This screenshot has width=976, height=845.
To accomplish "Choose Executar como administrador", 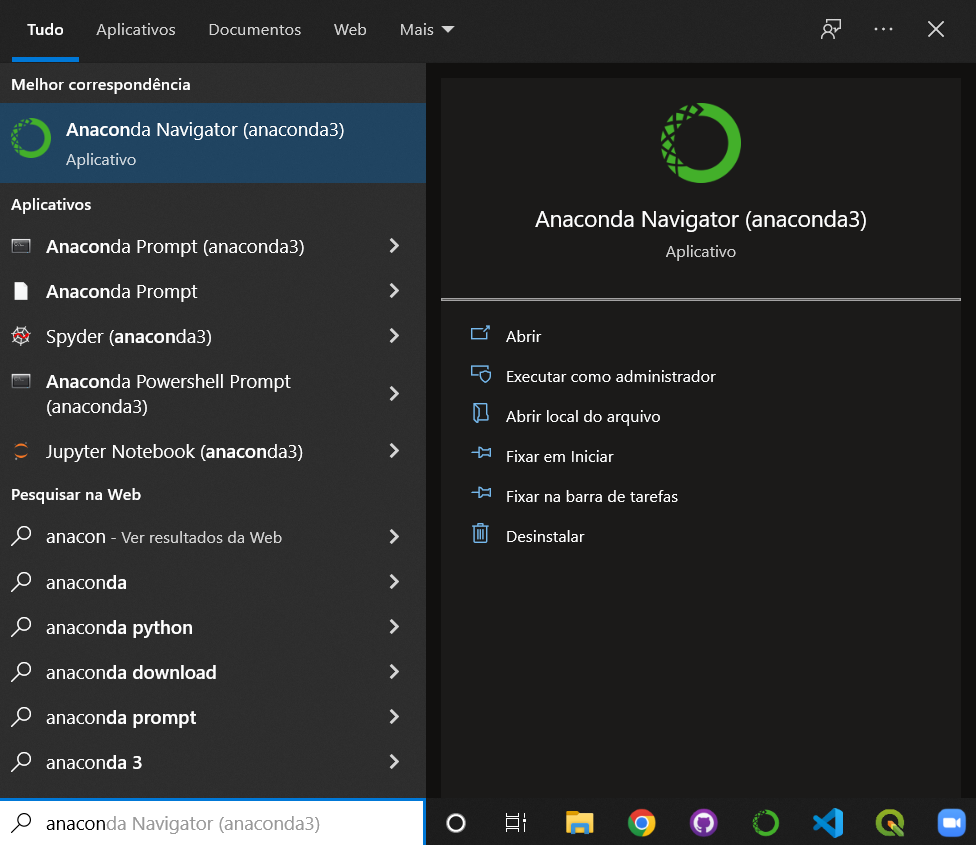I will click(x=611, y=376).
